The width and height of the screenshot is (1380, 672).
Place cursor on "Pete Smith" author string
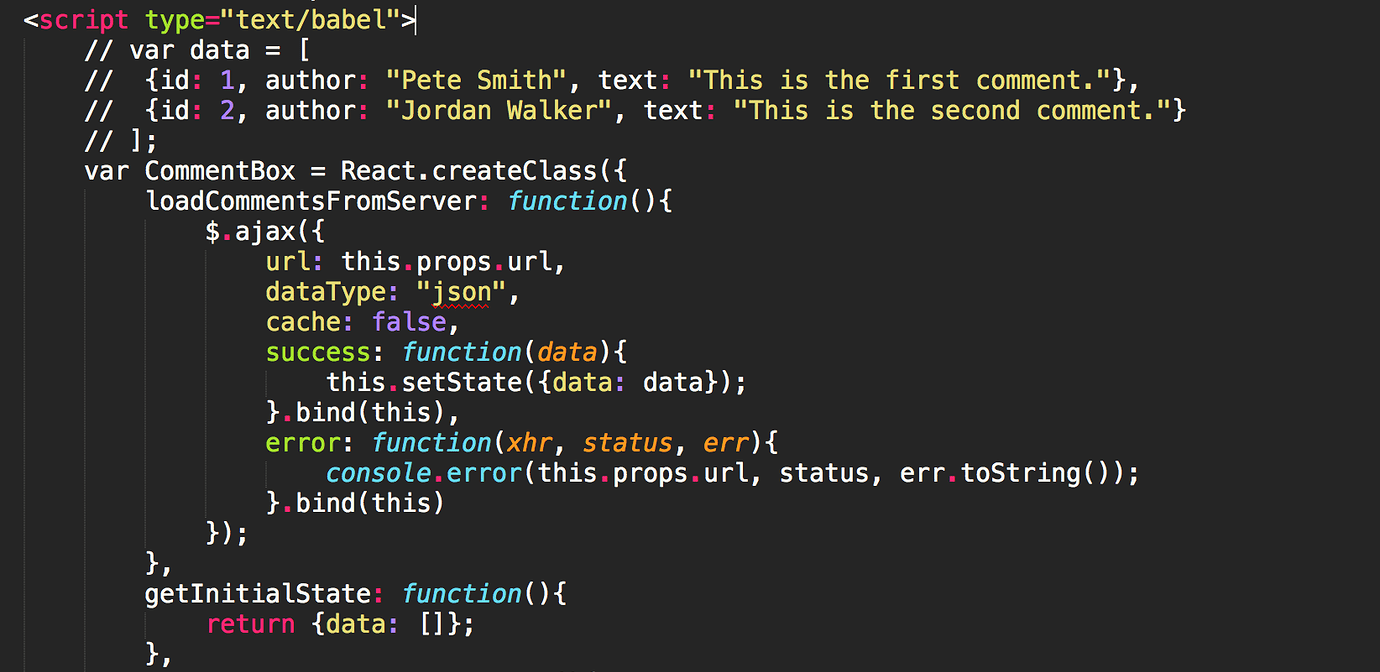[x=461, y=80]
